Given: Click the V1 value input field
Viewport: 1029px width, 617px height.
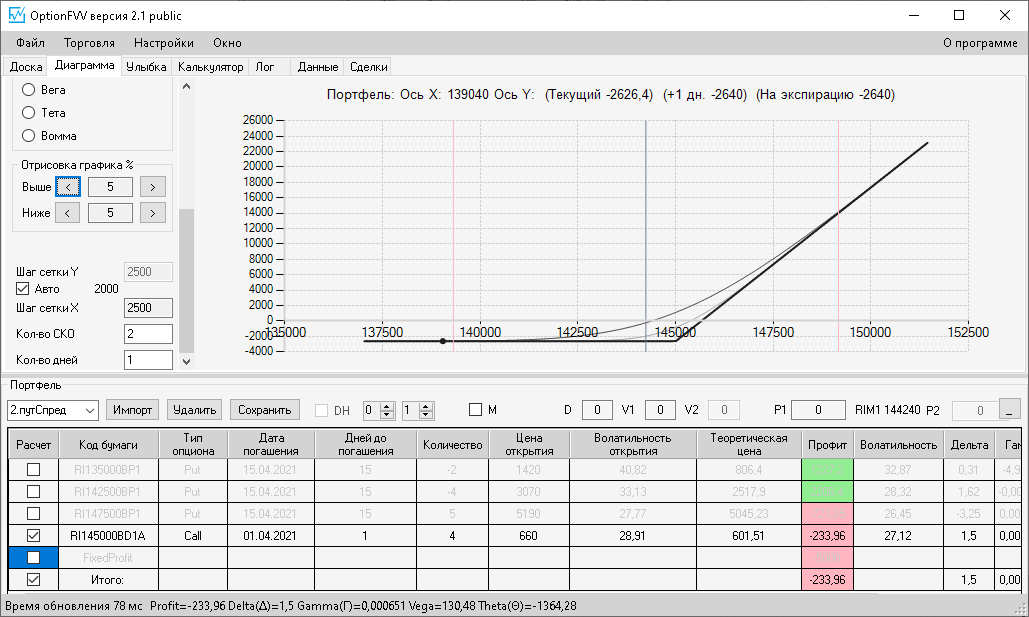Looking at the screenshot, I should click(x=660, y=410).
